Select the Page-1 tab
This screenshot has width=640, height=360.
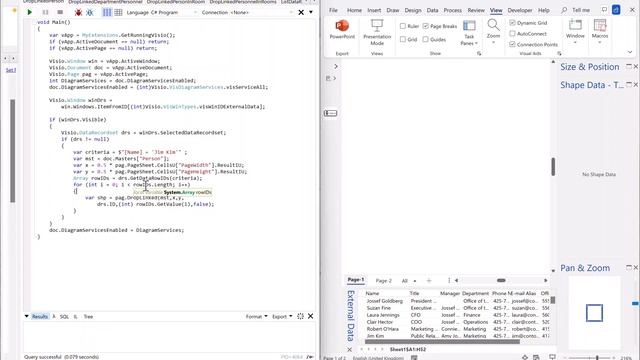356,280
